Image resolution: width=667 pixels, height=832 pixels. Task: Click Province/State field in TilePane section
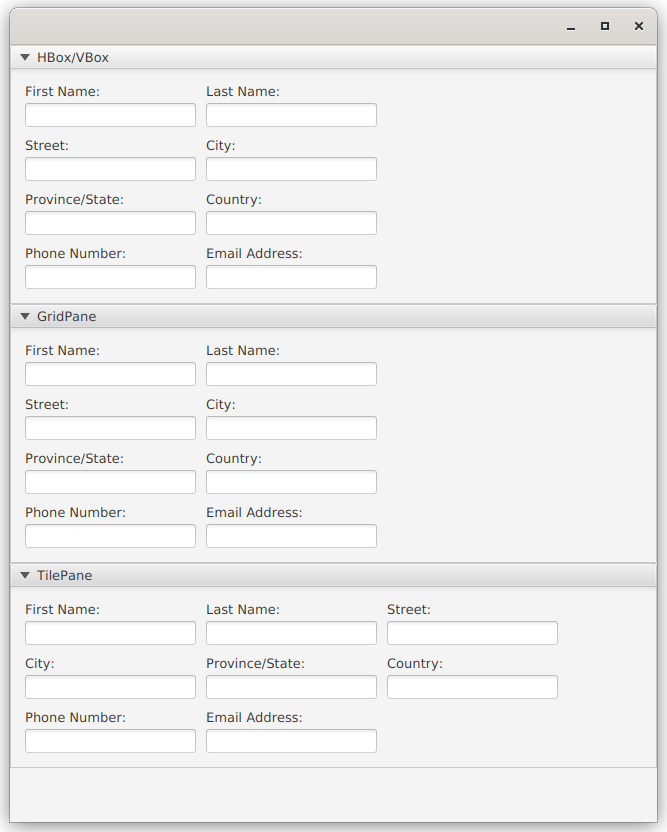pyautogui.click(x=291, y=687)
